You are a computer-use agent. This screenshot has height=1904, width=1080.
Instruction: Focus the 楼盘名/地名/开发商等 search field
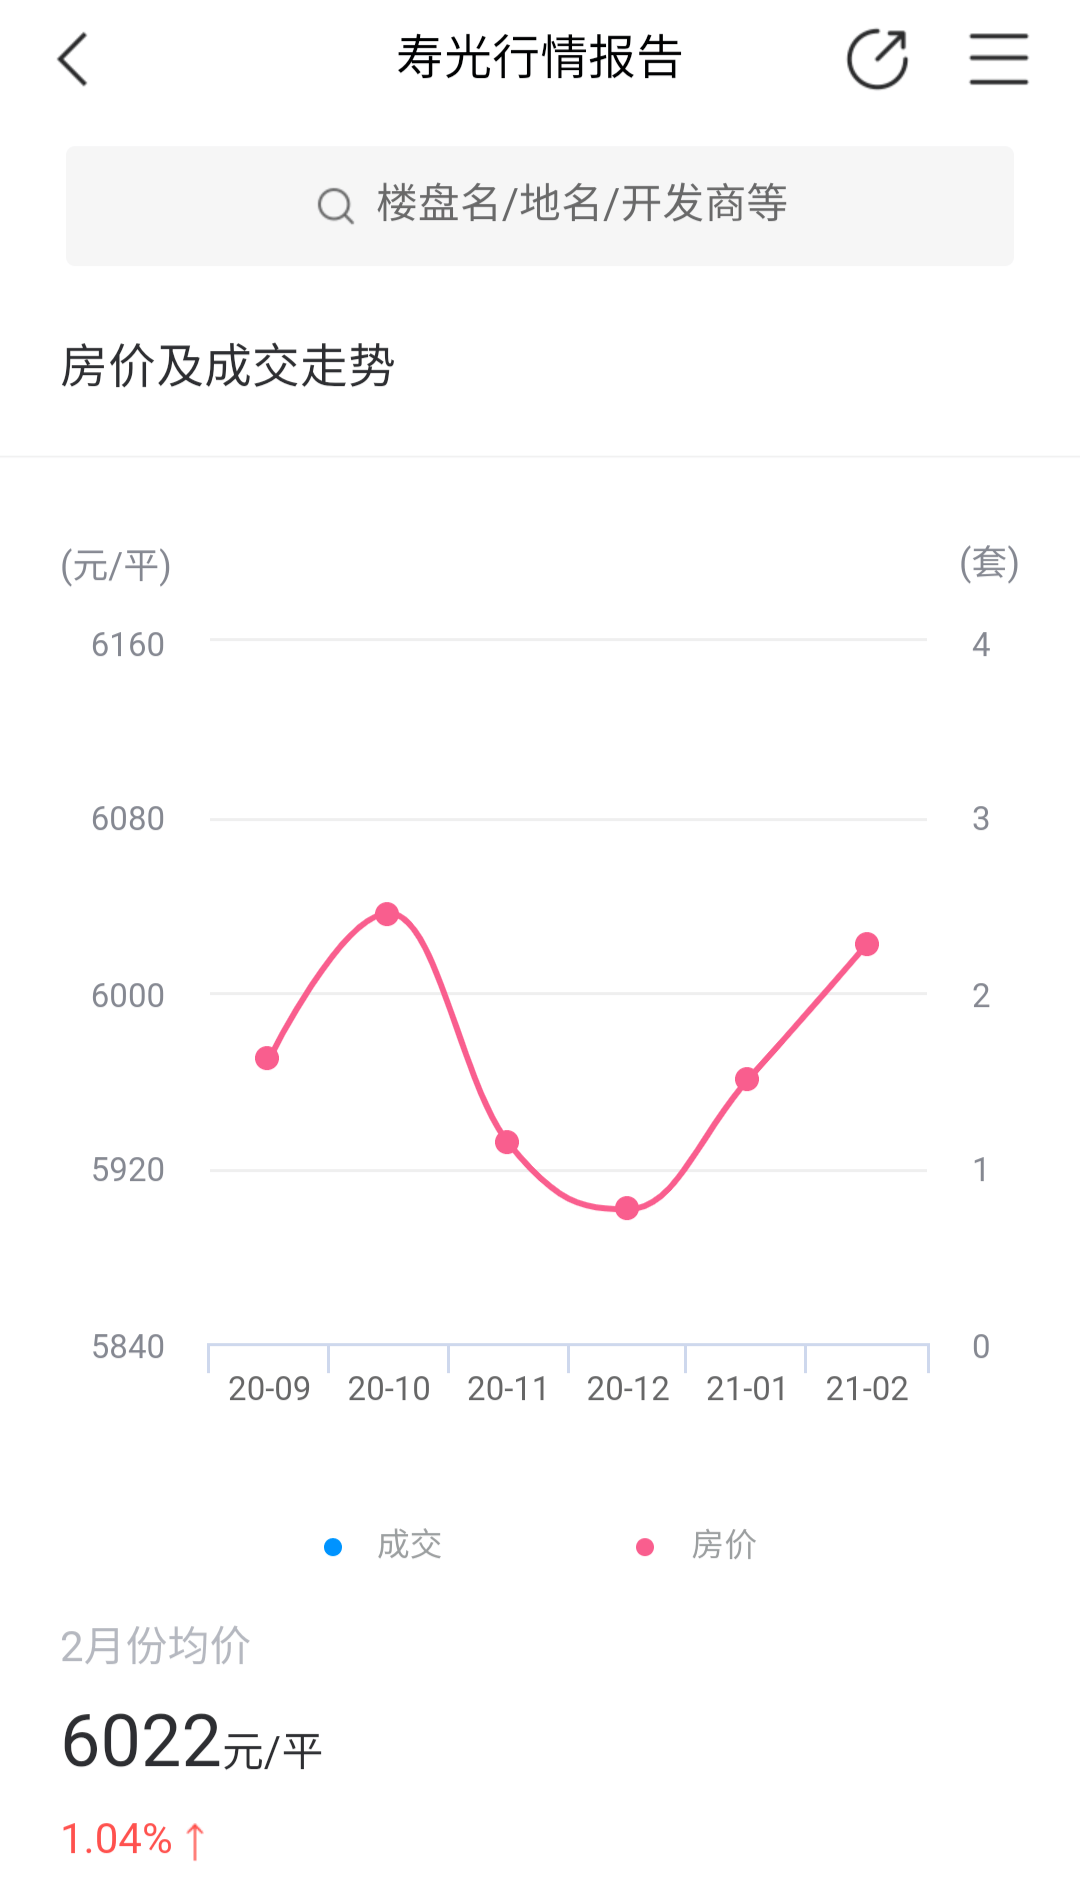pos(540,206)
